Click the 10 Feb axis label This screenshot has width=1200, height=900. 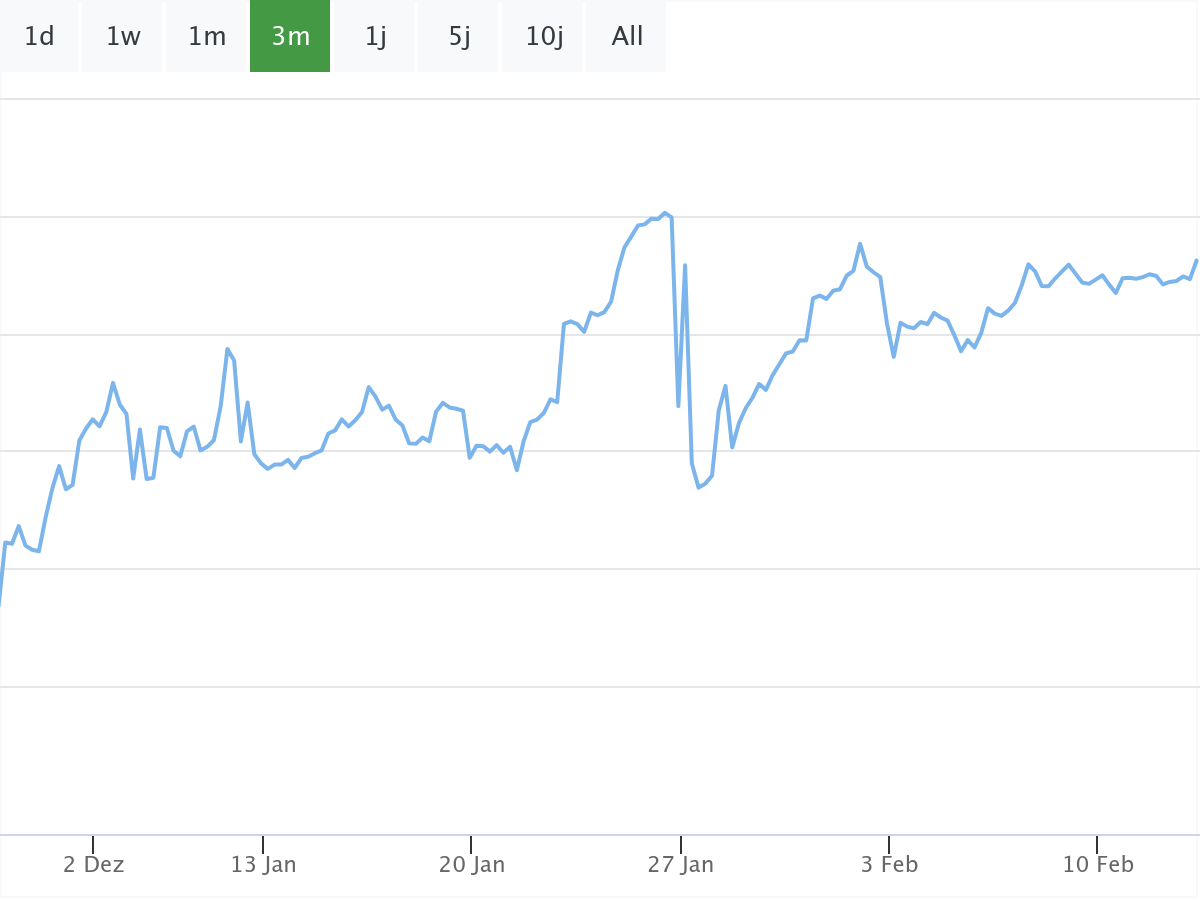(x=1097, y=865)
